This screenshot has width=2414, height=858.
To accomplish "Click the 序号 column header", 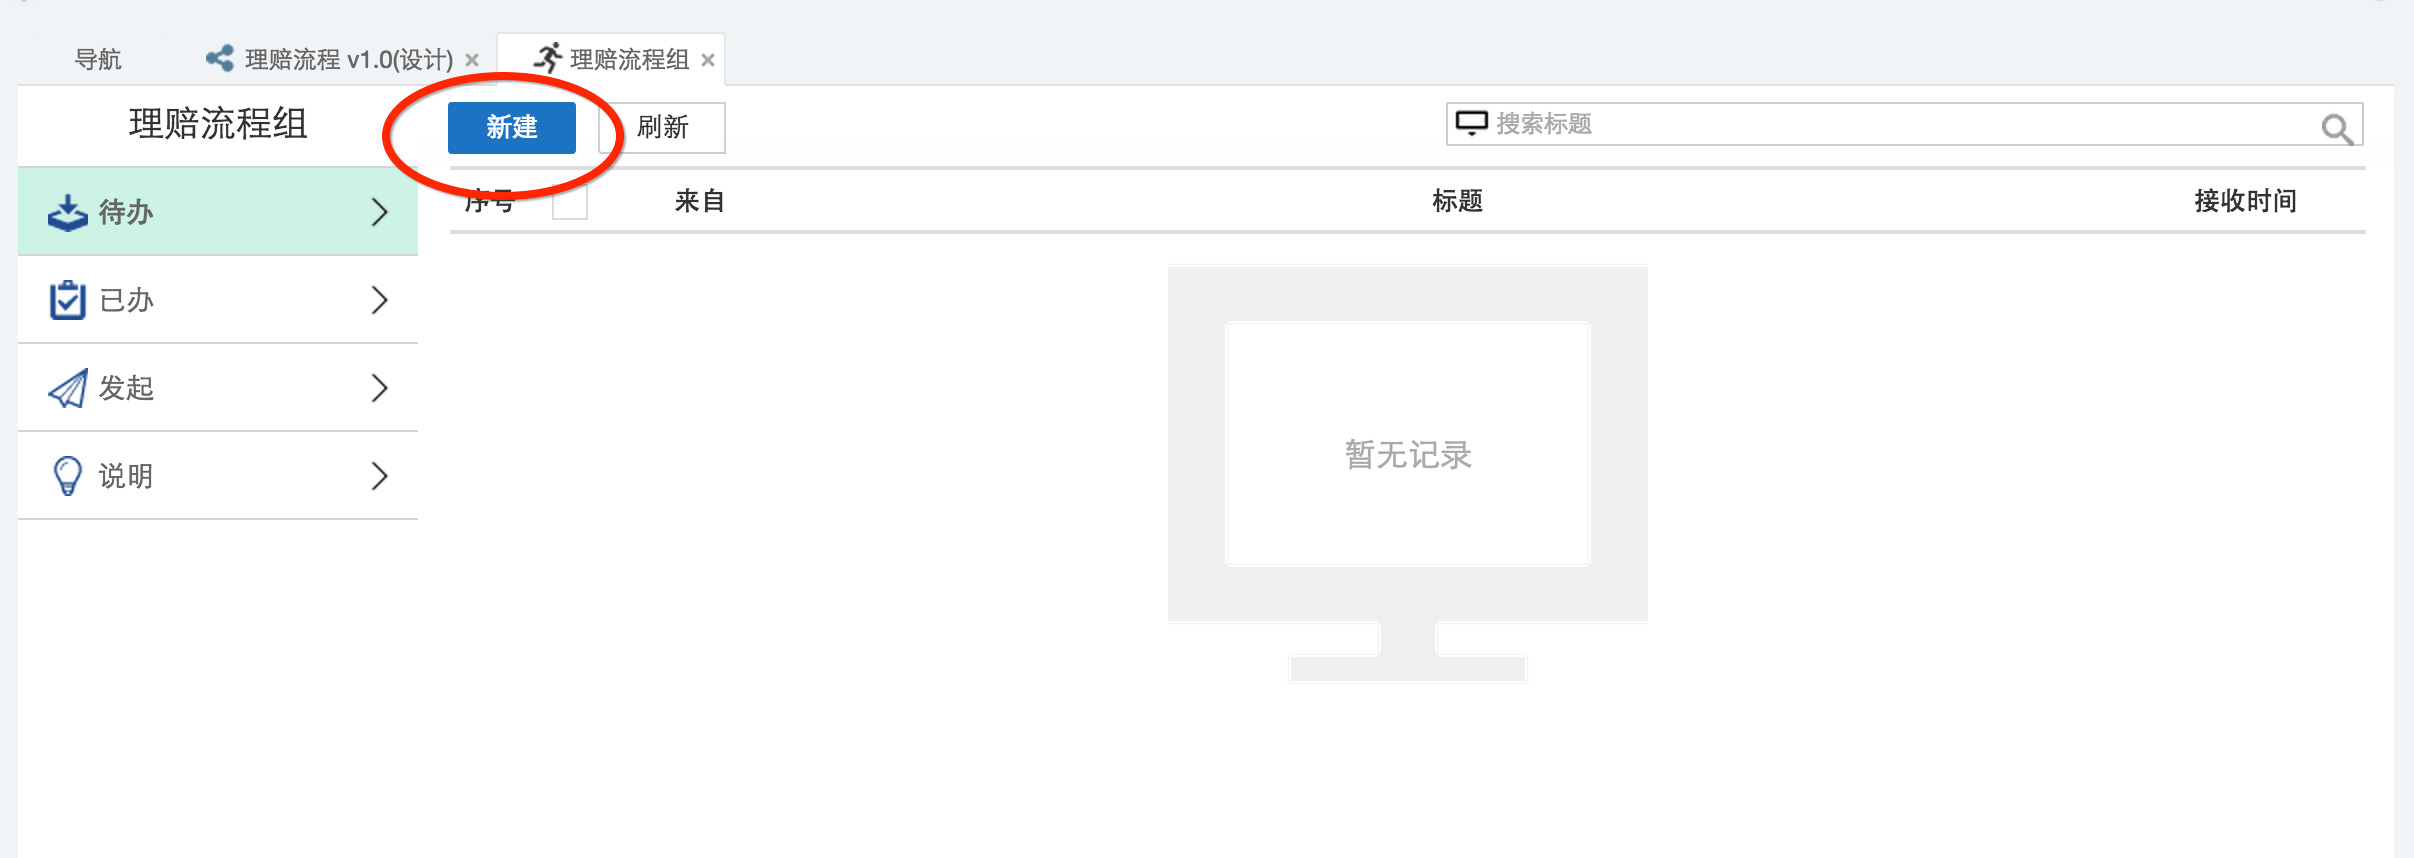I will [489, 201].
